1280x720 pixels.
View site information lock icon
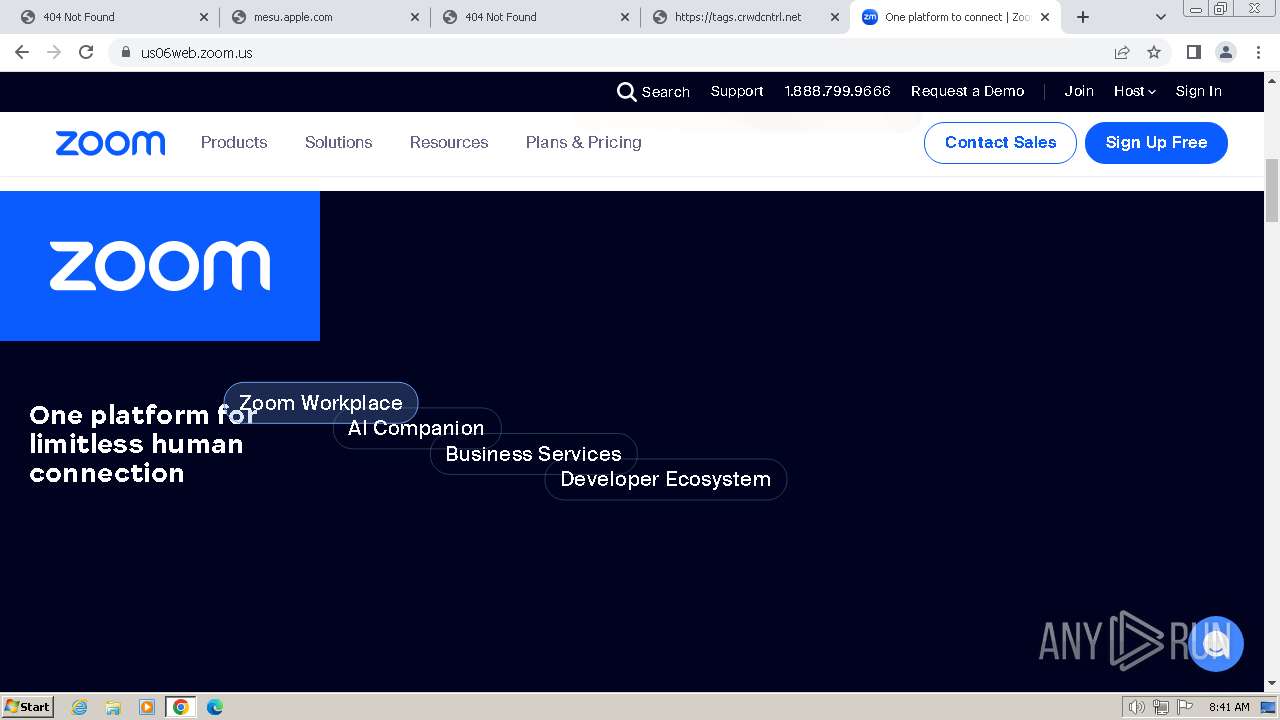point(125,52)
